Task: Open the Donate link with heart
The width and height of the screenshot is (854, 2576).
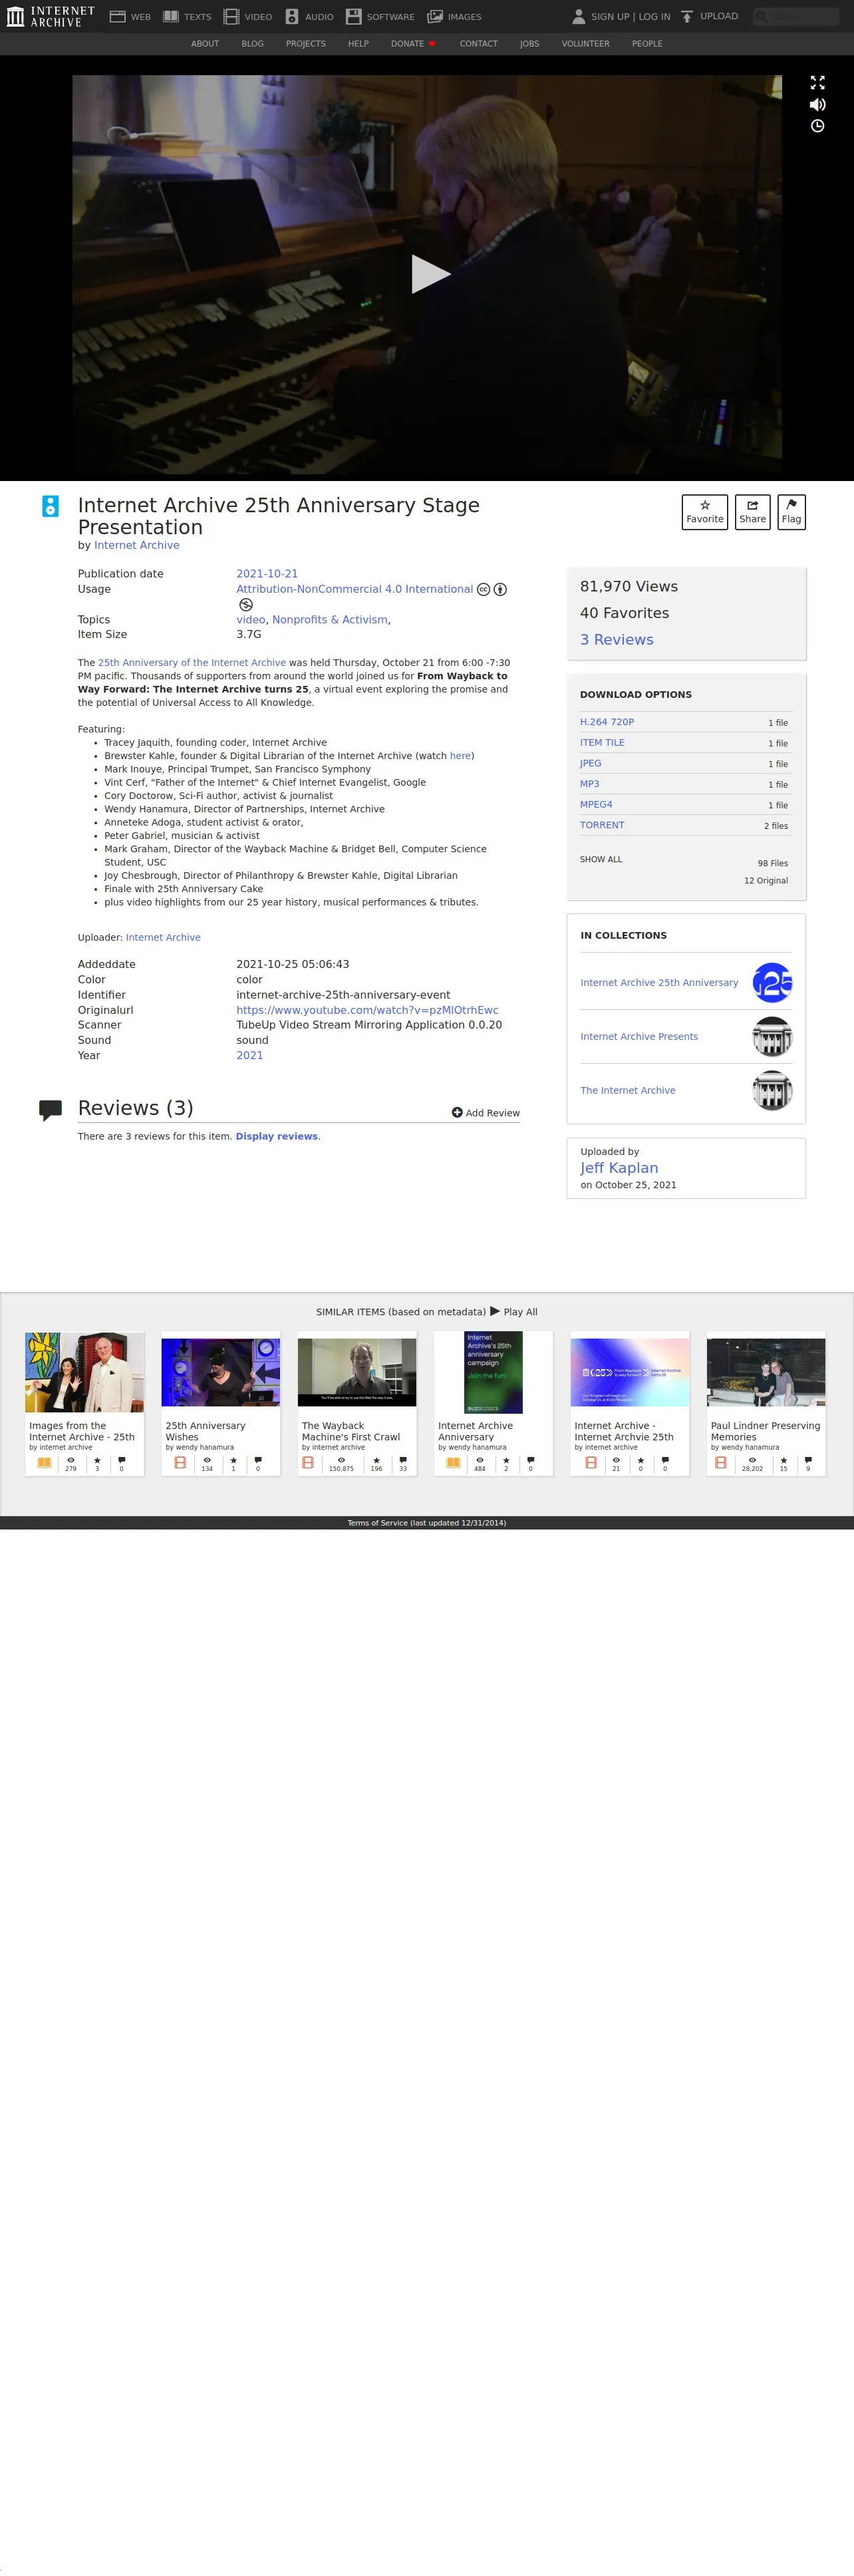Action: (x=413, y=44)
